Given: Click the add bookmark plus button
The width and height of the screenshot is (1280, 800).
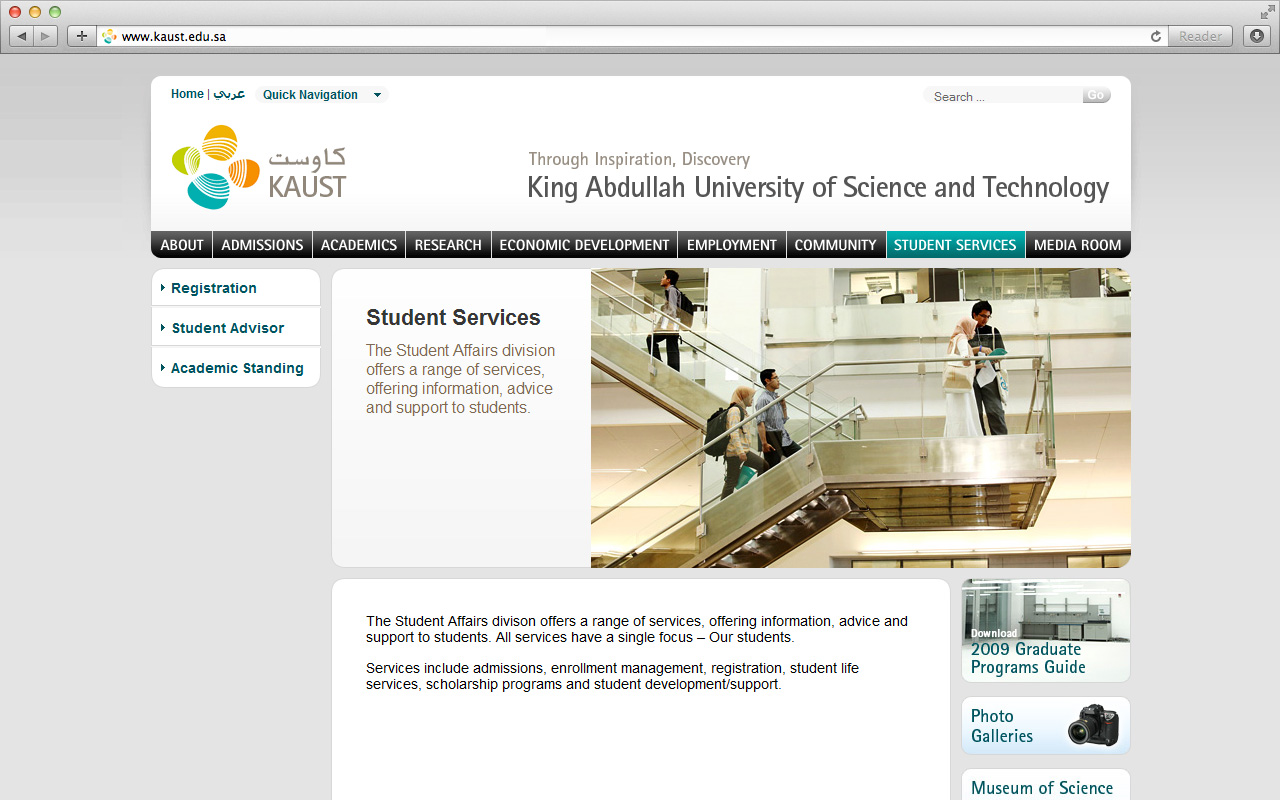Looking at the screenshot, I should [x=81, y=36].
